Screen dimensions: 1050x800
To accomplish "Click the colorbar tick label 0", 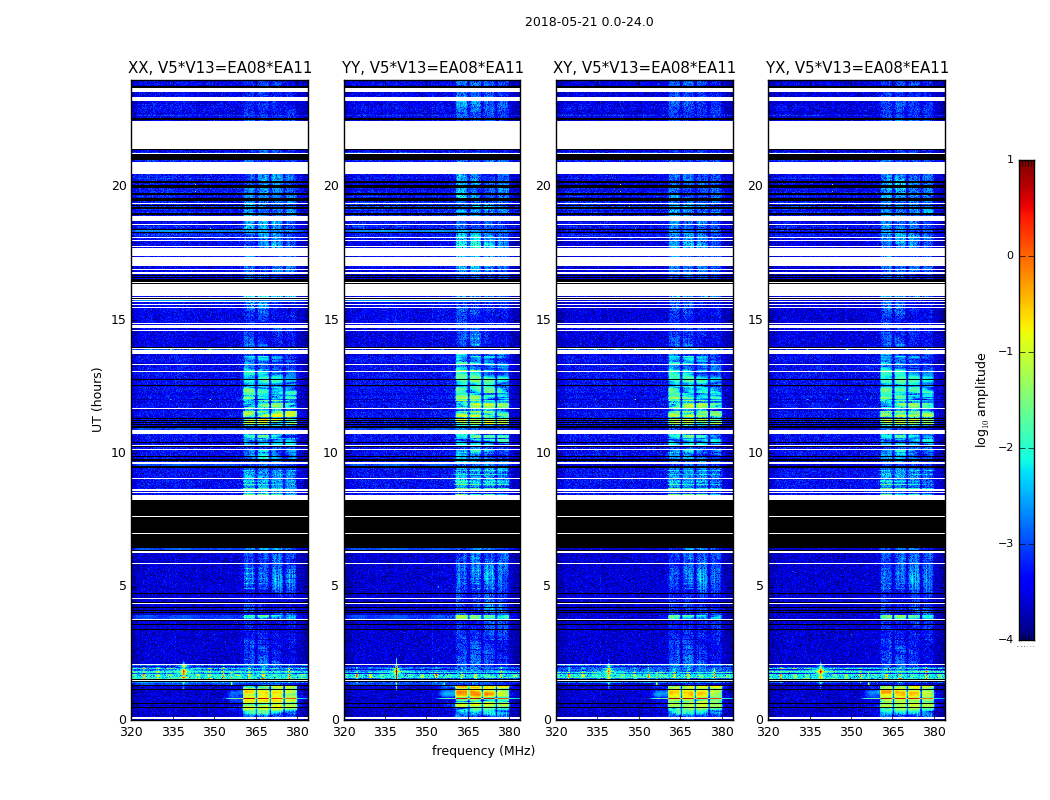I will point(1010,256).
